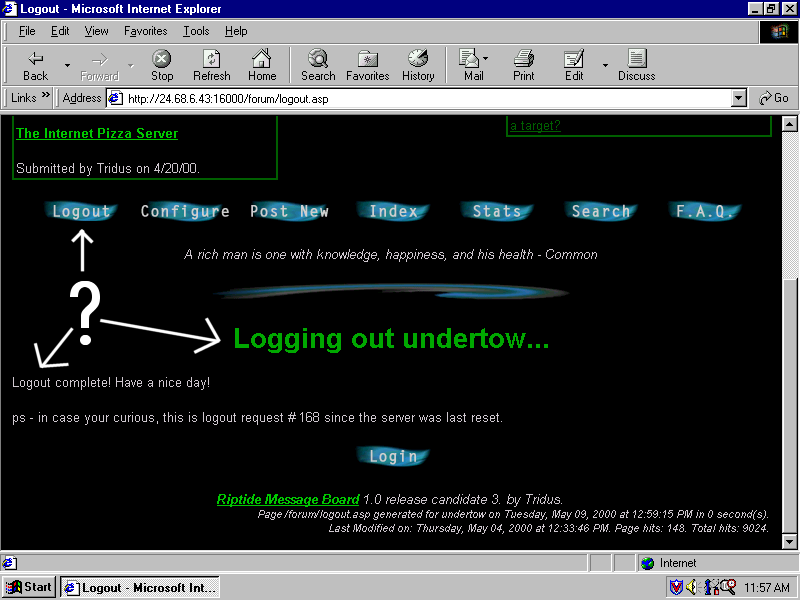Click the magnifier tray icon
The image size is (800, 600).
point(728,587)
